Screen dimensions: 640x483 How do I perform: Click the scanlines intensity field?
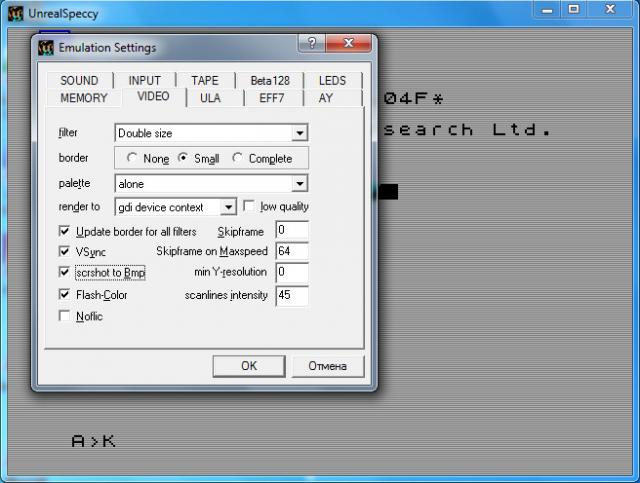click(x=291, y=295)
